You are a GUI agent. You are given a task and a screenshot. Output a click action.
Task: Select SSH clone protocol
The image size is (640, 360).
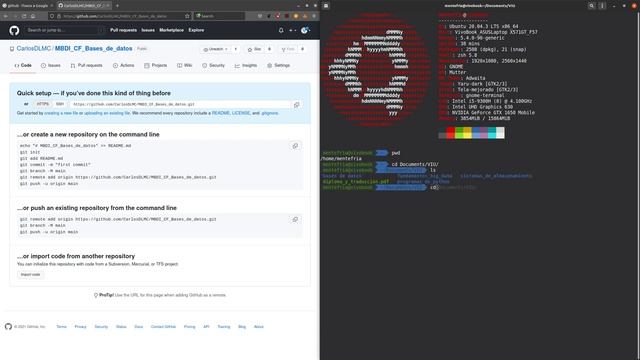click(60, 104)
